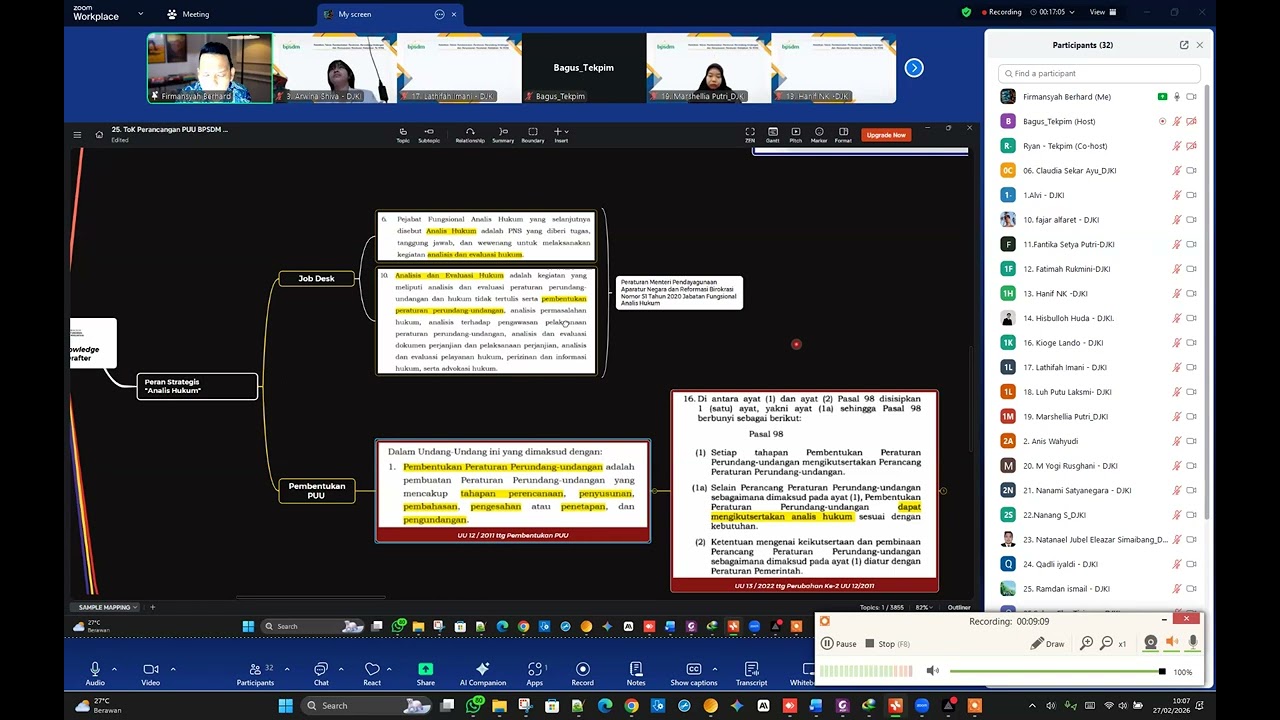Open the View menu in Zoom

point(1103,12)
